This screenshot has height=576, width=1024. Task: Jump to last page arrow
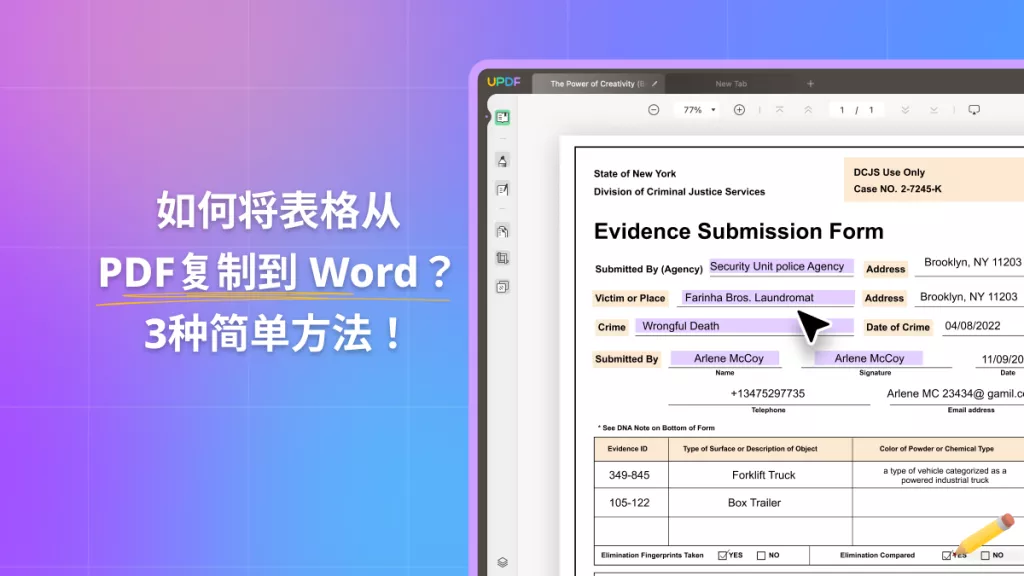click(x=934, y=110)
